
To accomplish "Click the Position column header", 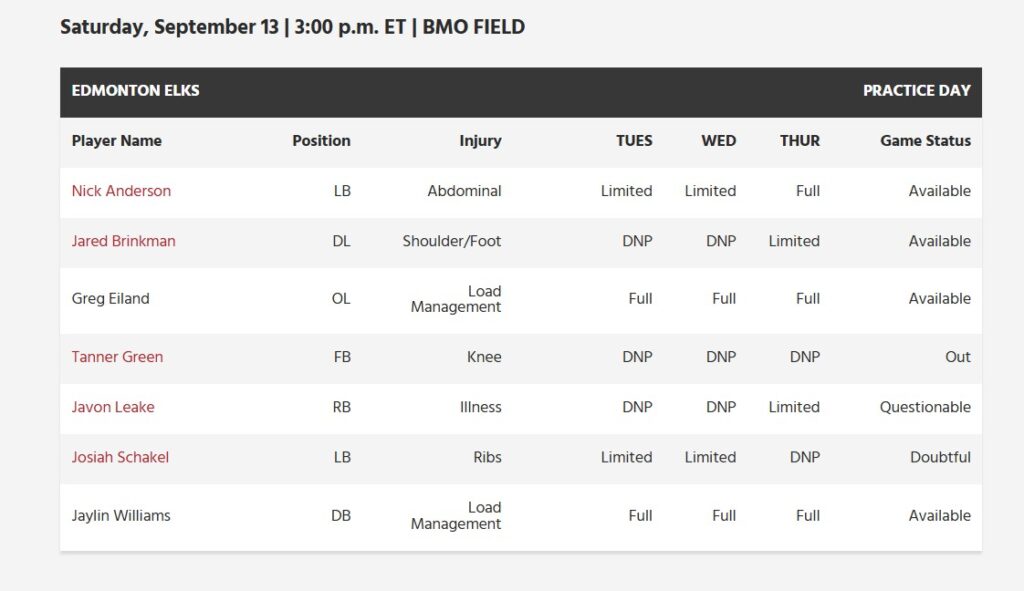I will pyautogui.click(x=321, y=141).
